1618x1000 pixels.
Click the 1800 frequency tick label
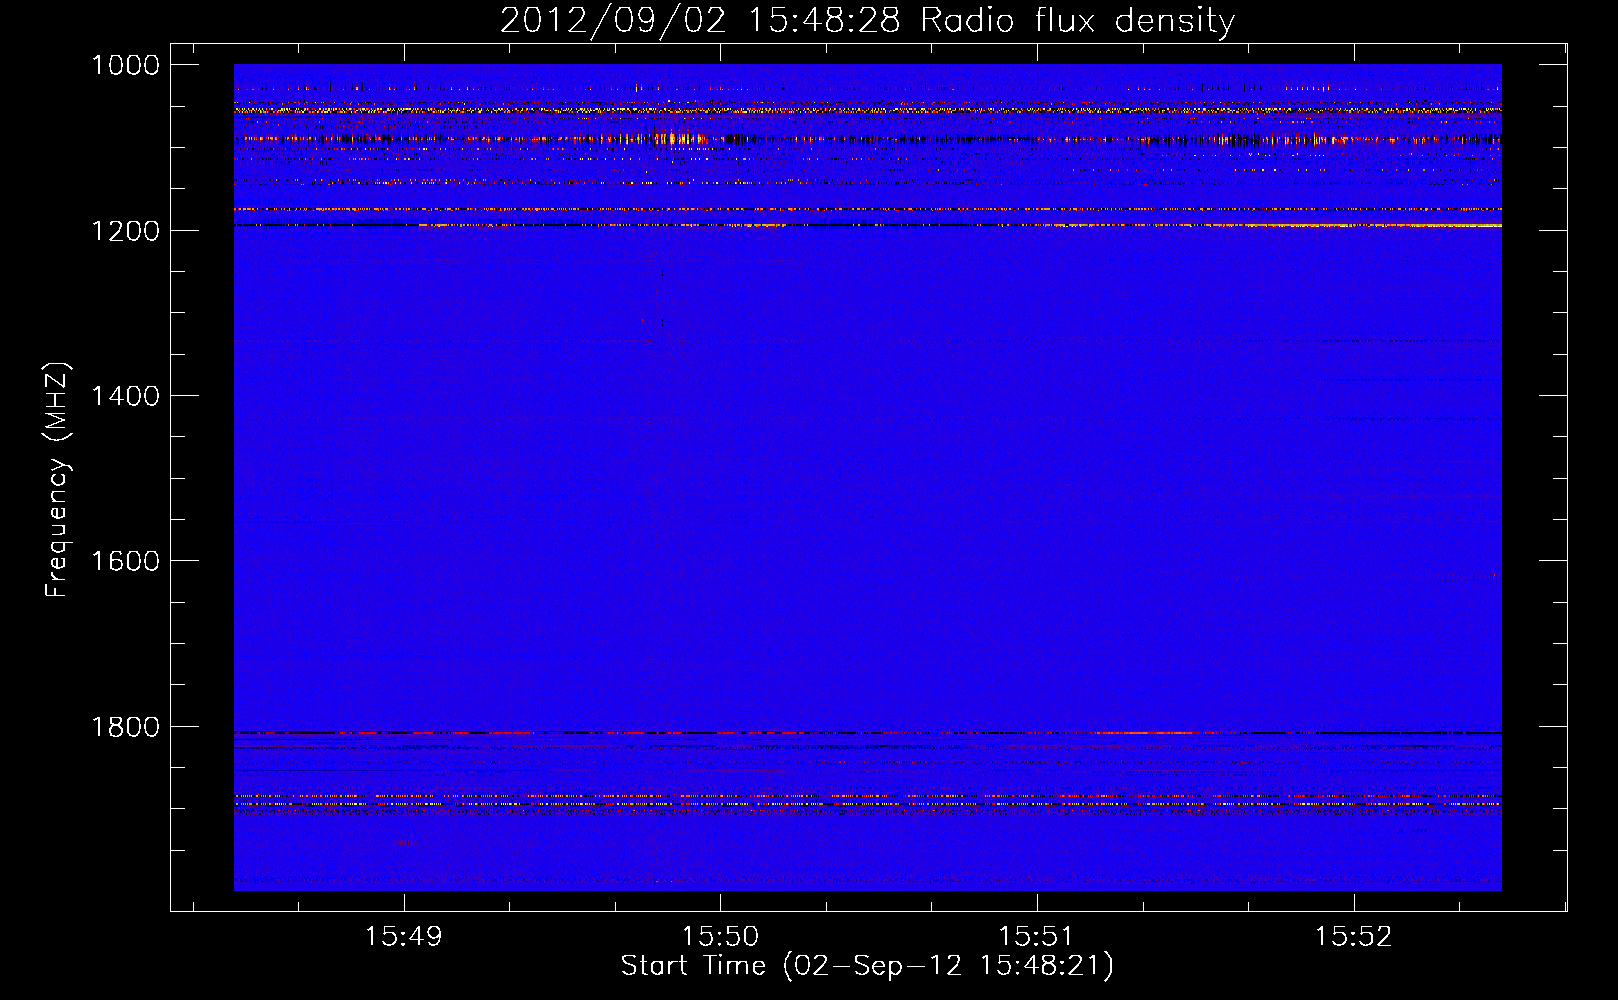coord(125,727)
